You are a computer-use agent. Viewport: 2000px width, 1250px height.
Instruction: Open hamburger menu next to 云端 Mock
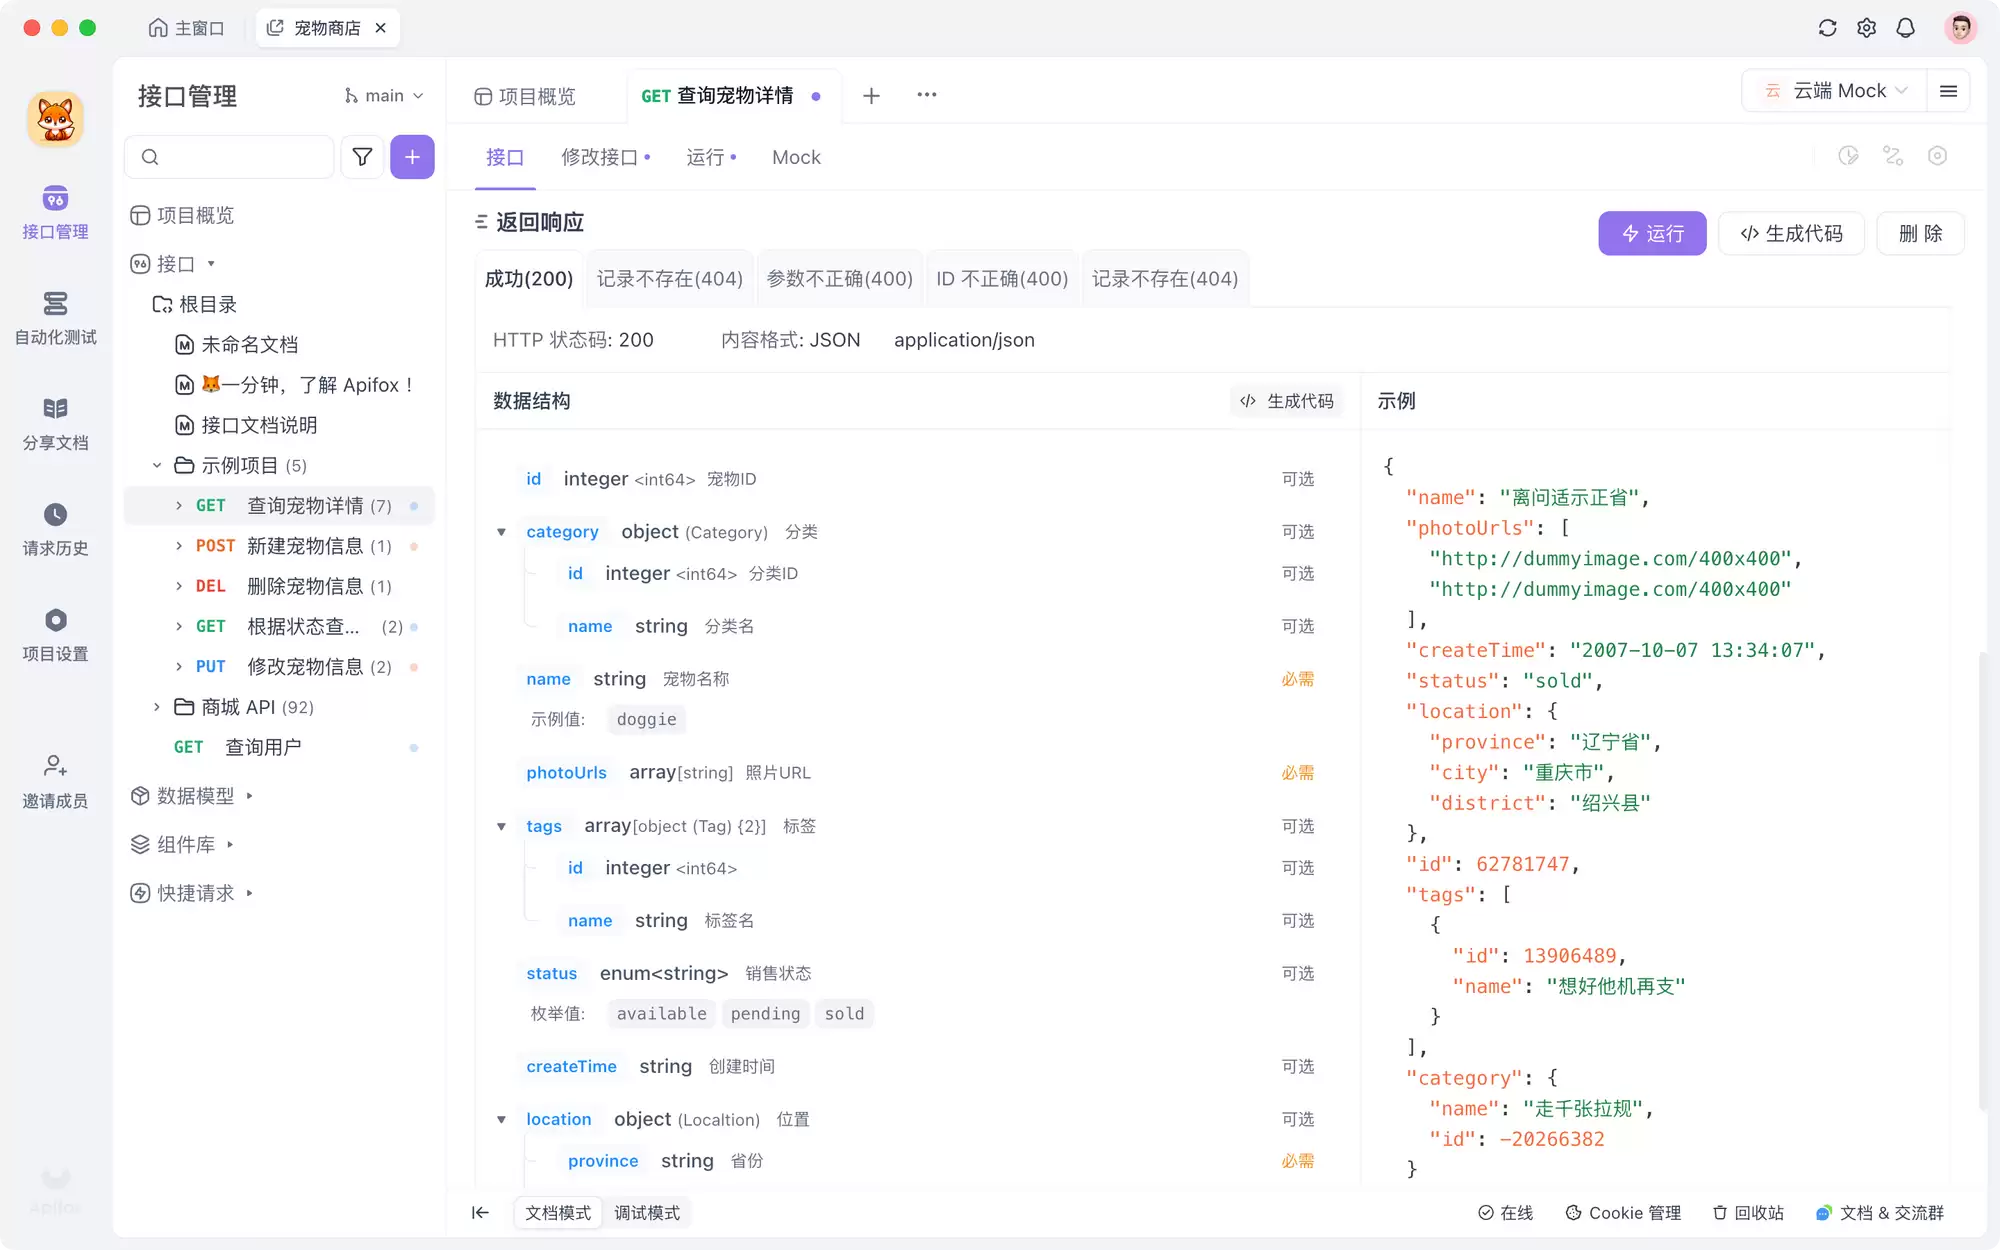pyautogui.click(x=1948, y=91)
